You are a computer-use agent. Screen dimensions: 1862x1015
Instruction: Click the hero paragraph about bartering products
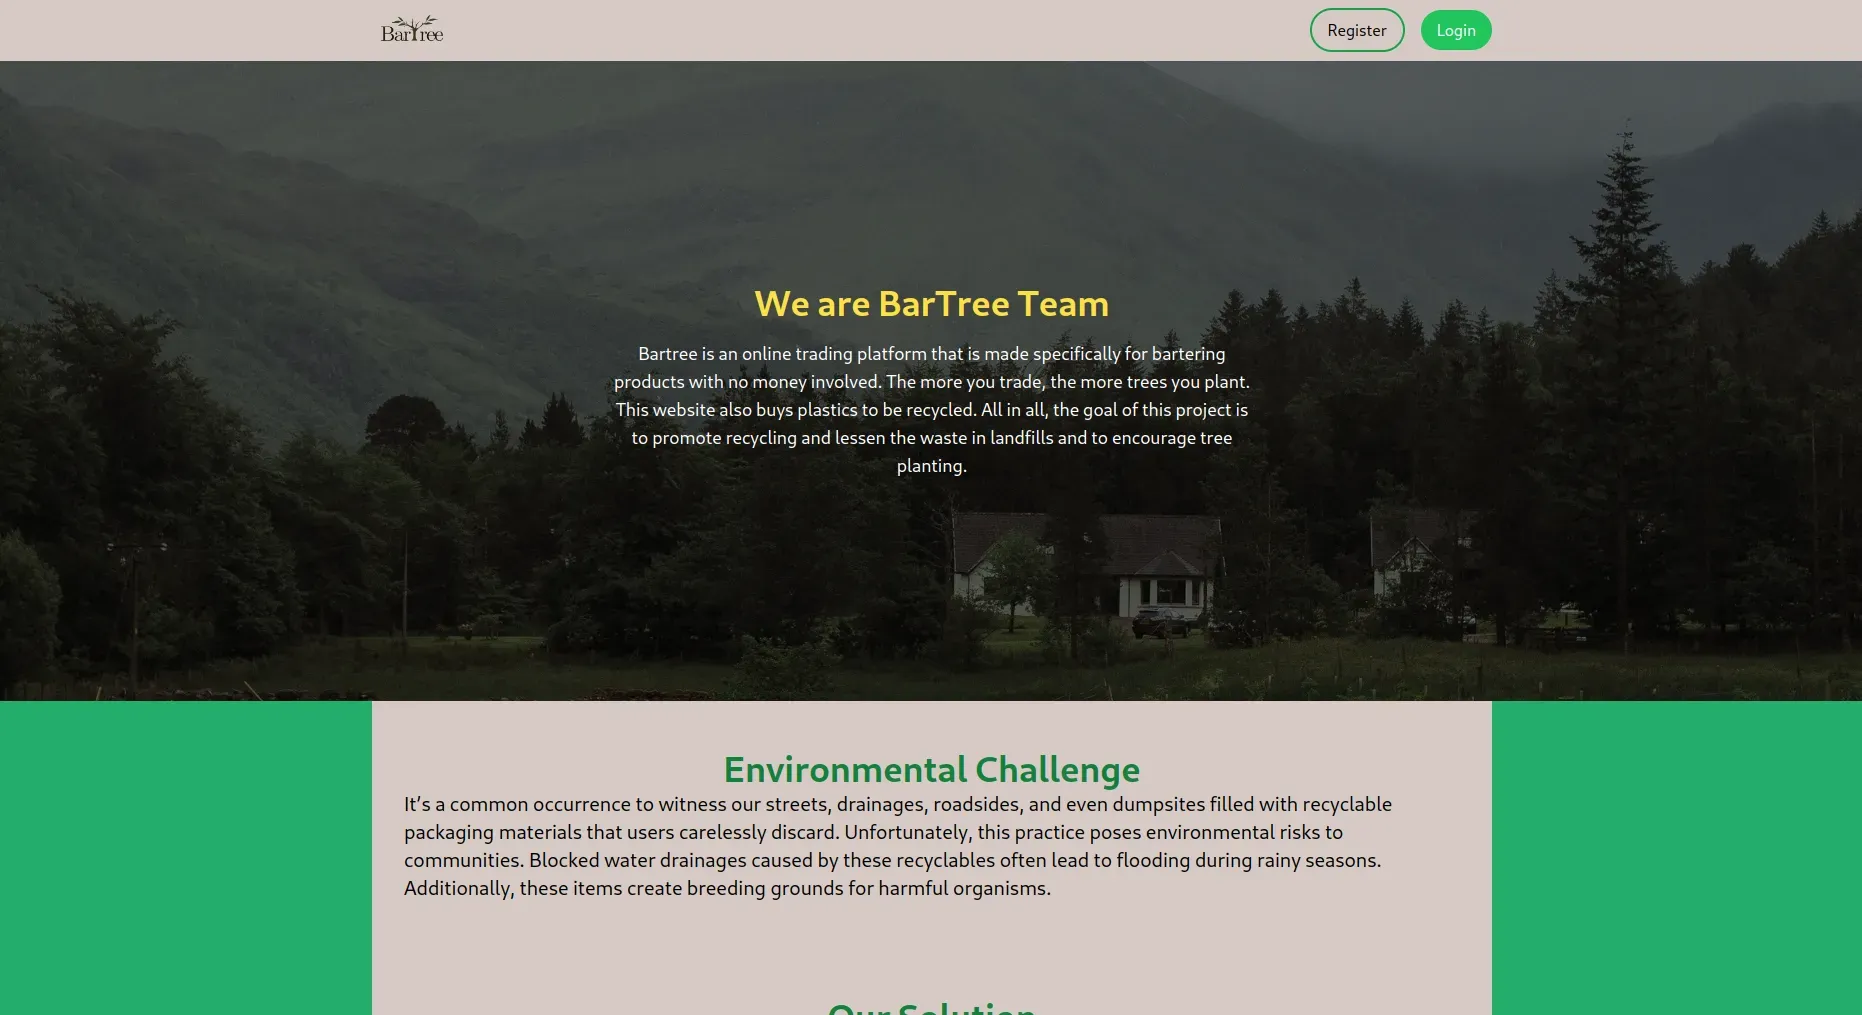point(931,409)
